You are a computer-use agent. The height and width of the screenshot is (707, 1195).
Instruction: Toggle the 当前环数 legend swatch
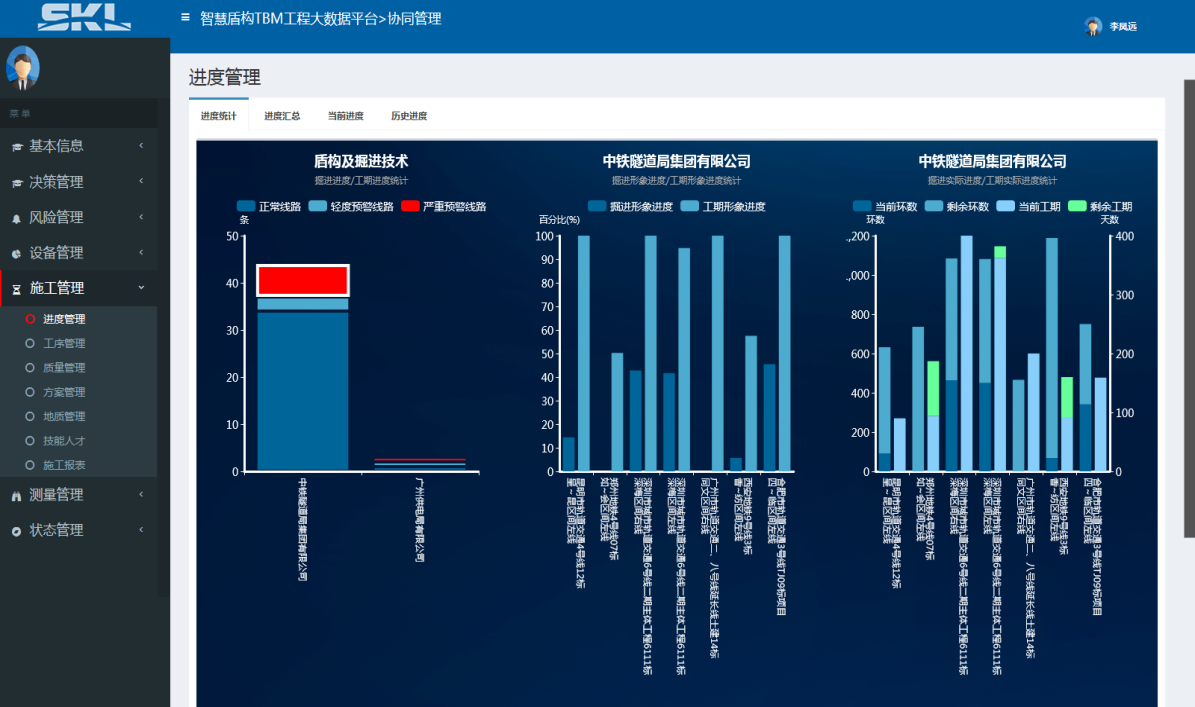862,206
